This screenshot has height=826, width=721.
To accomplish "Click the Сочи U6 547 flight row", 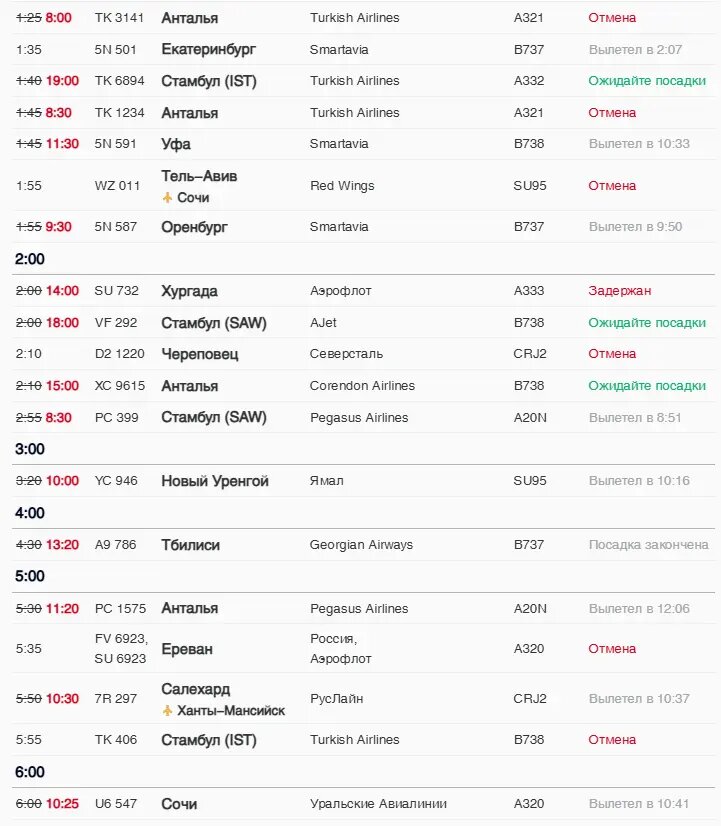I will 363,804.
